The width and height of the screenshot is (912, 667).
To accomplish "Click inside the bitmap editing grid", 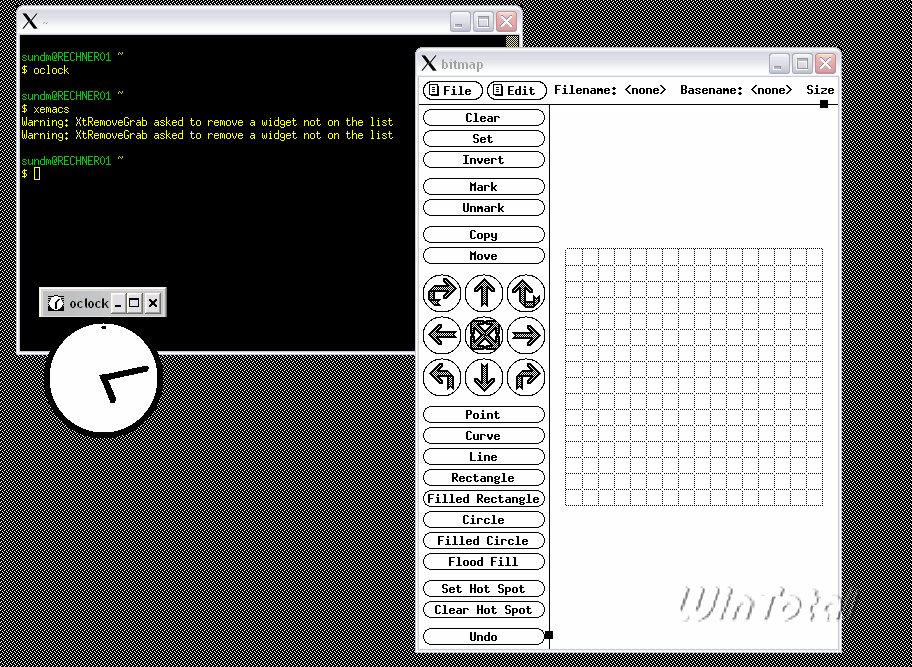I will tap(694, 377).
